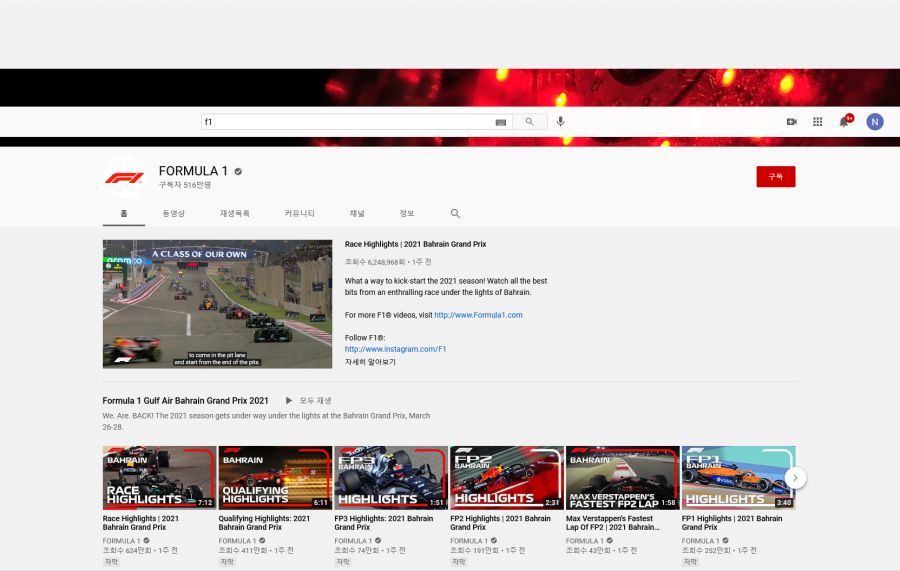Open Max Verstappen's Fastest FP2 Lap thumbnail
The image size is (900, 571).
[623, 477]
